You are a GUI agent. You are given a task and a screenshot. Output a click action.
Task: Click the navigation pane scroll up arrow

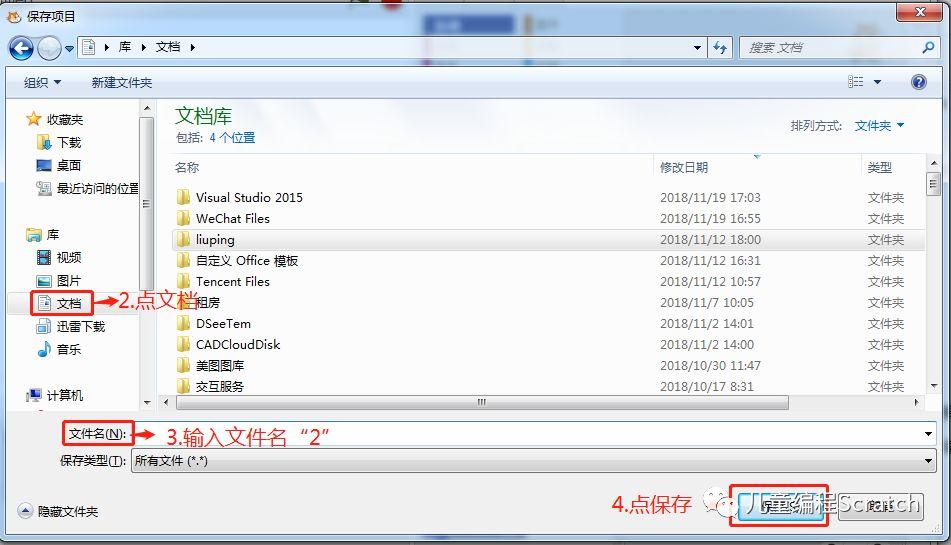[147, 109]
